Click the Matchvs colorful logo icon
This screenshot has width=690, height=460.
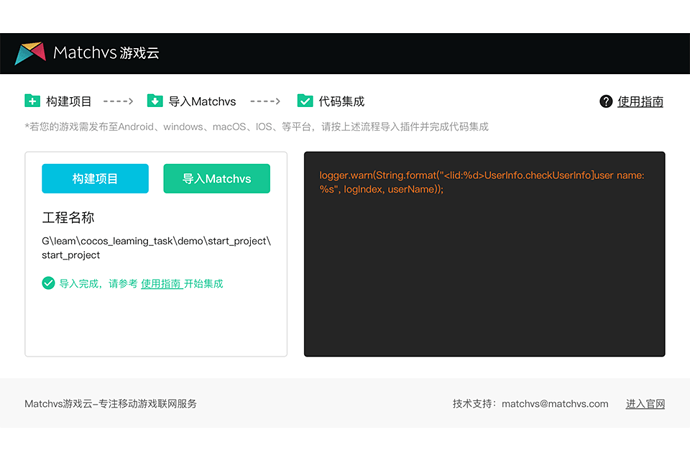click(30, 53)
